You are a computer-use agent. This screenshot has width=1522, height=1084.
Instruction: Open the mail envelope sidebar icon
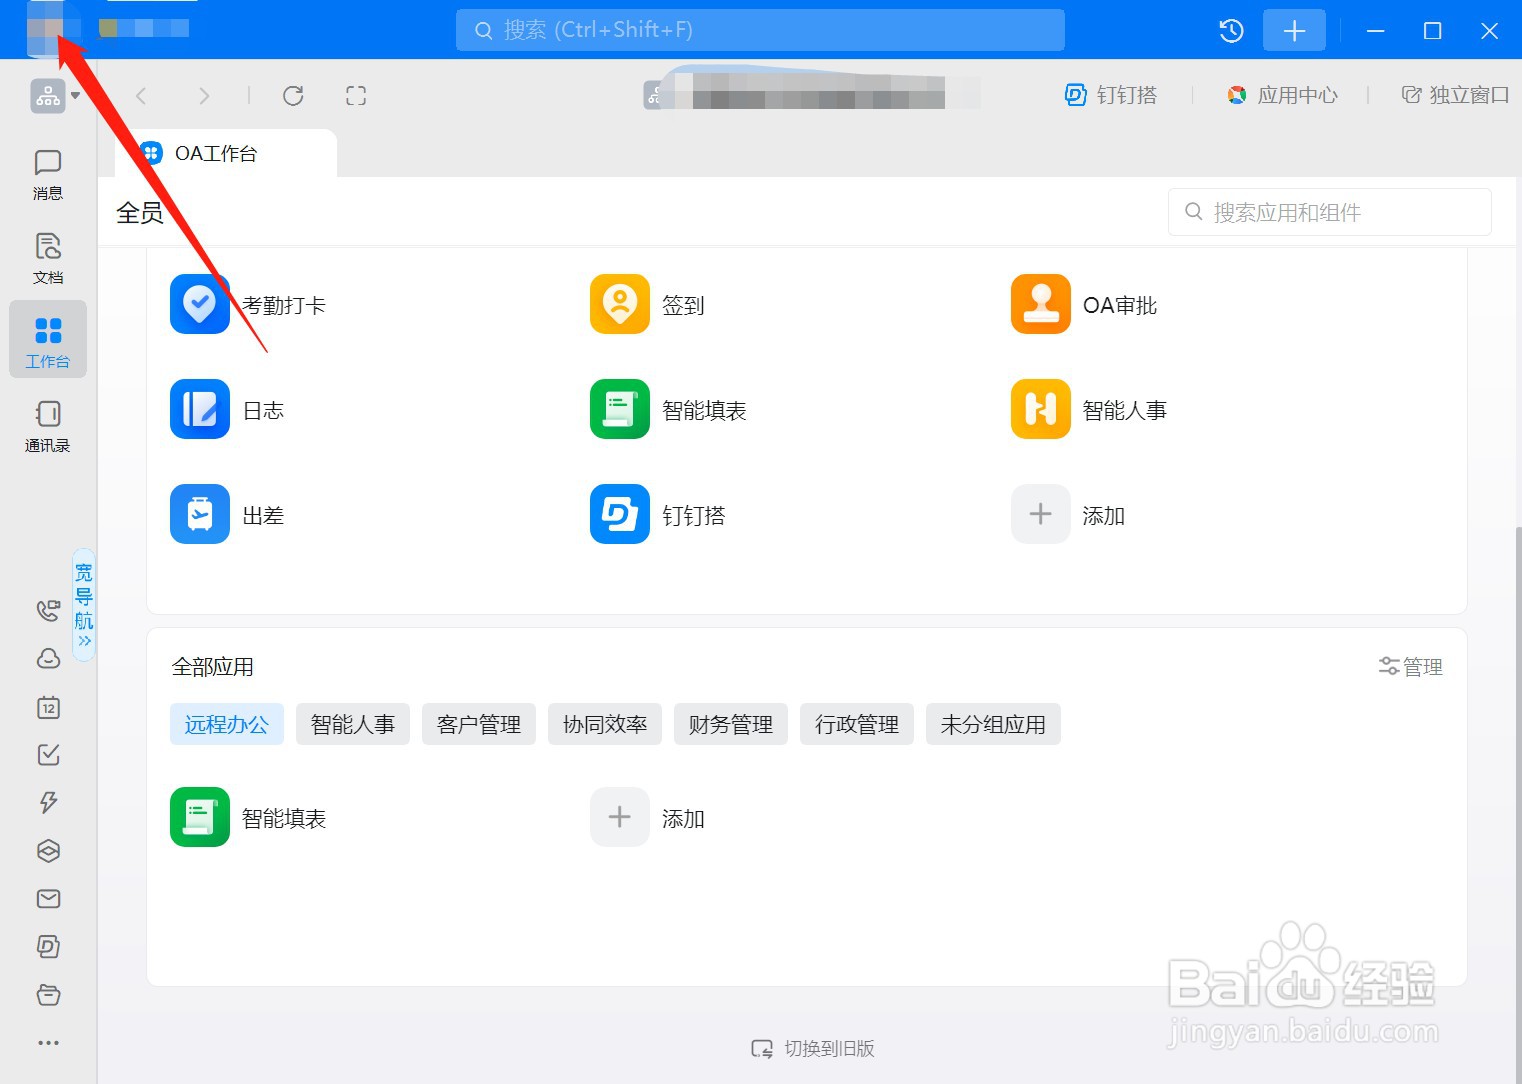(48, 899)
